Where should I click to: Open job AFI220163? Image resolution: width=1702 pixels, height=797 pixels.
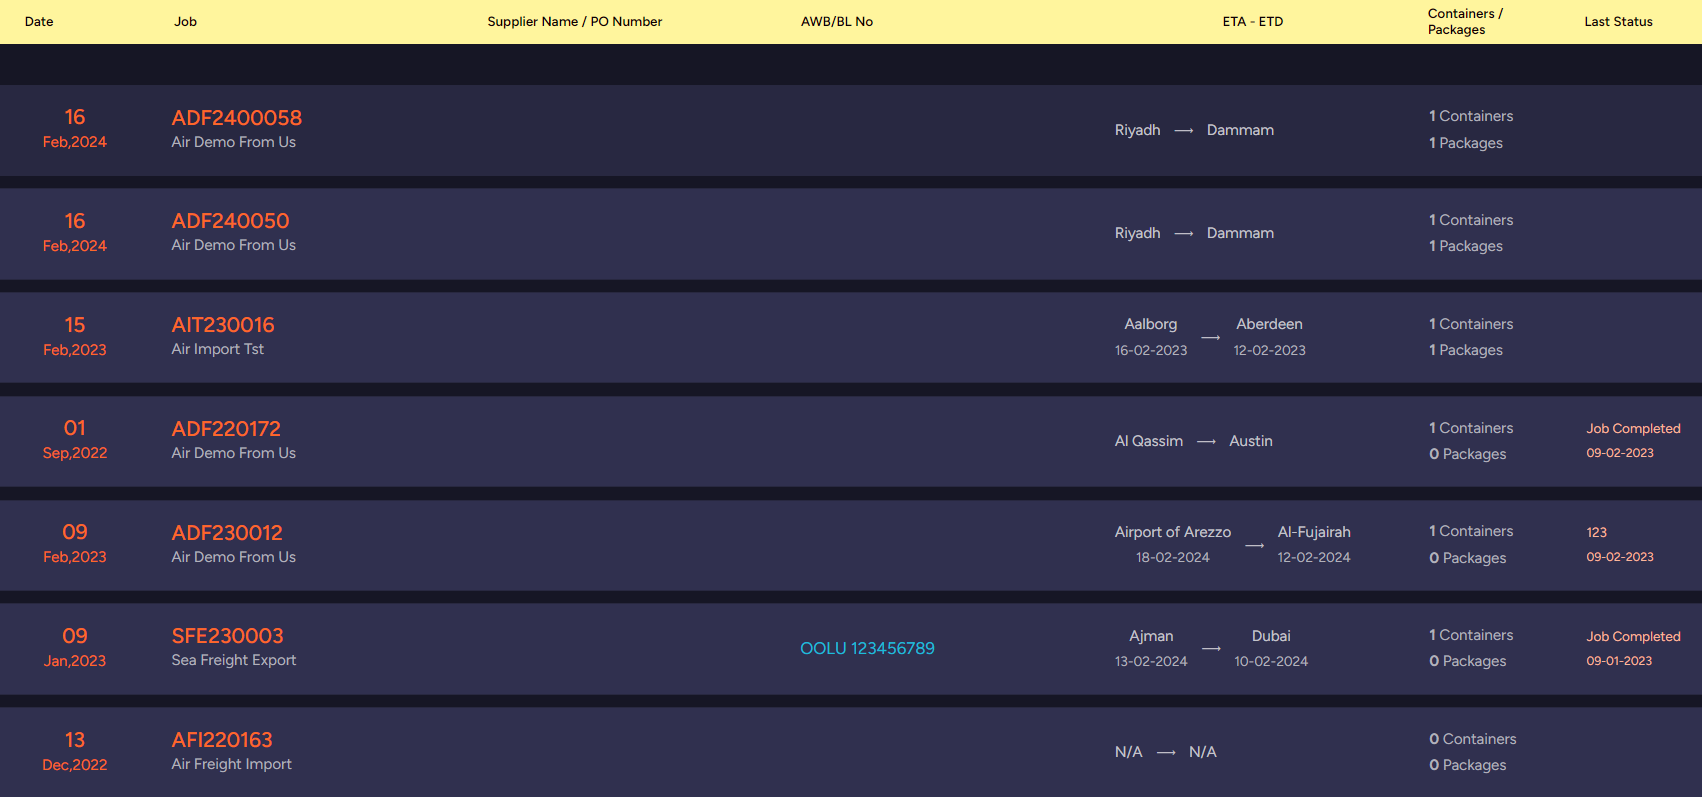pyautogui.click(x=222, y=740)
